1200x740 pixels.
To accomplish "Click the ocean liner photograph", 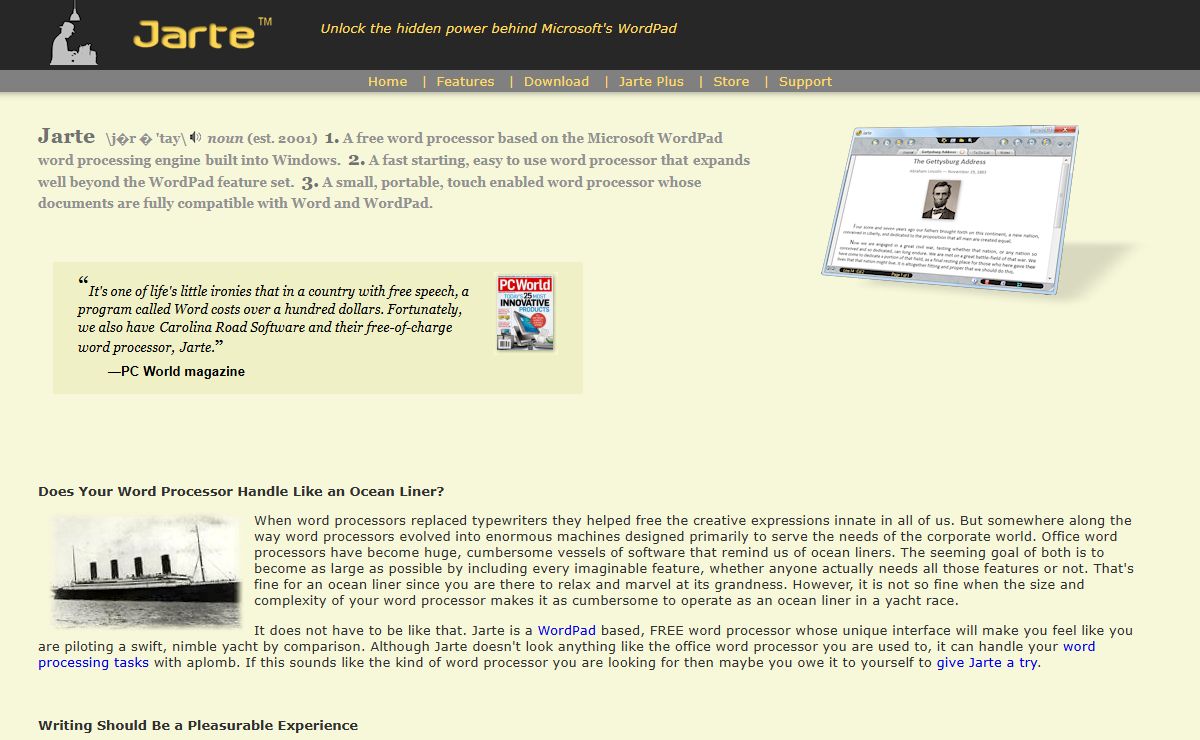I will [146, 571].
